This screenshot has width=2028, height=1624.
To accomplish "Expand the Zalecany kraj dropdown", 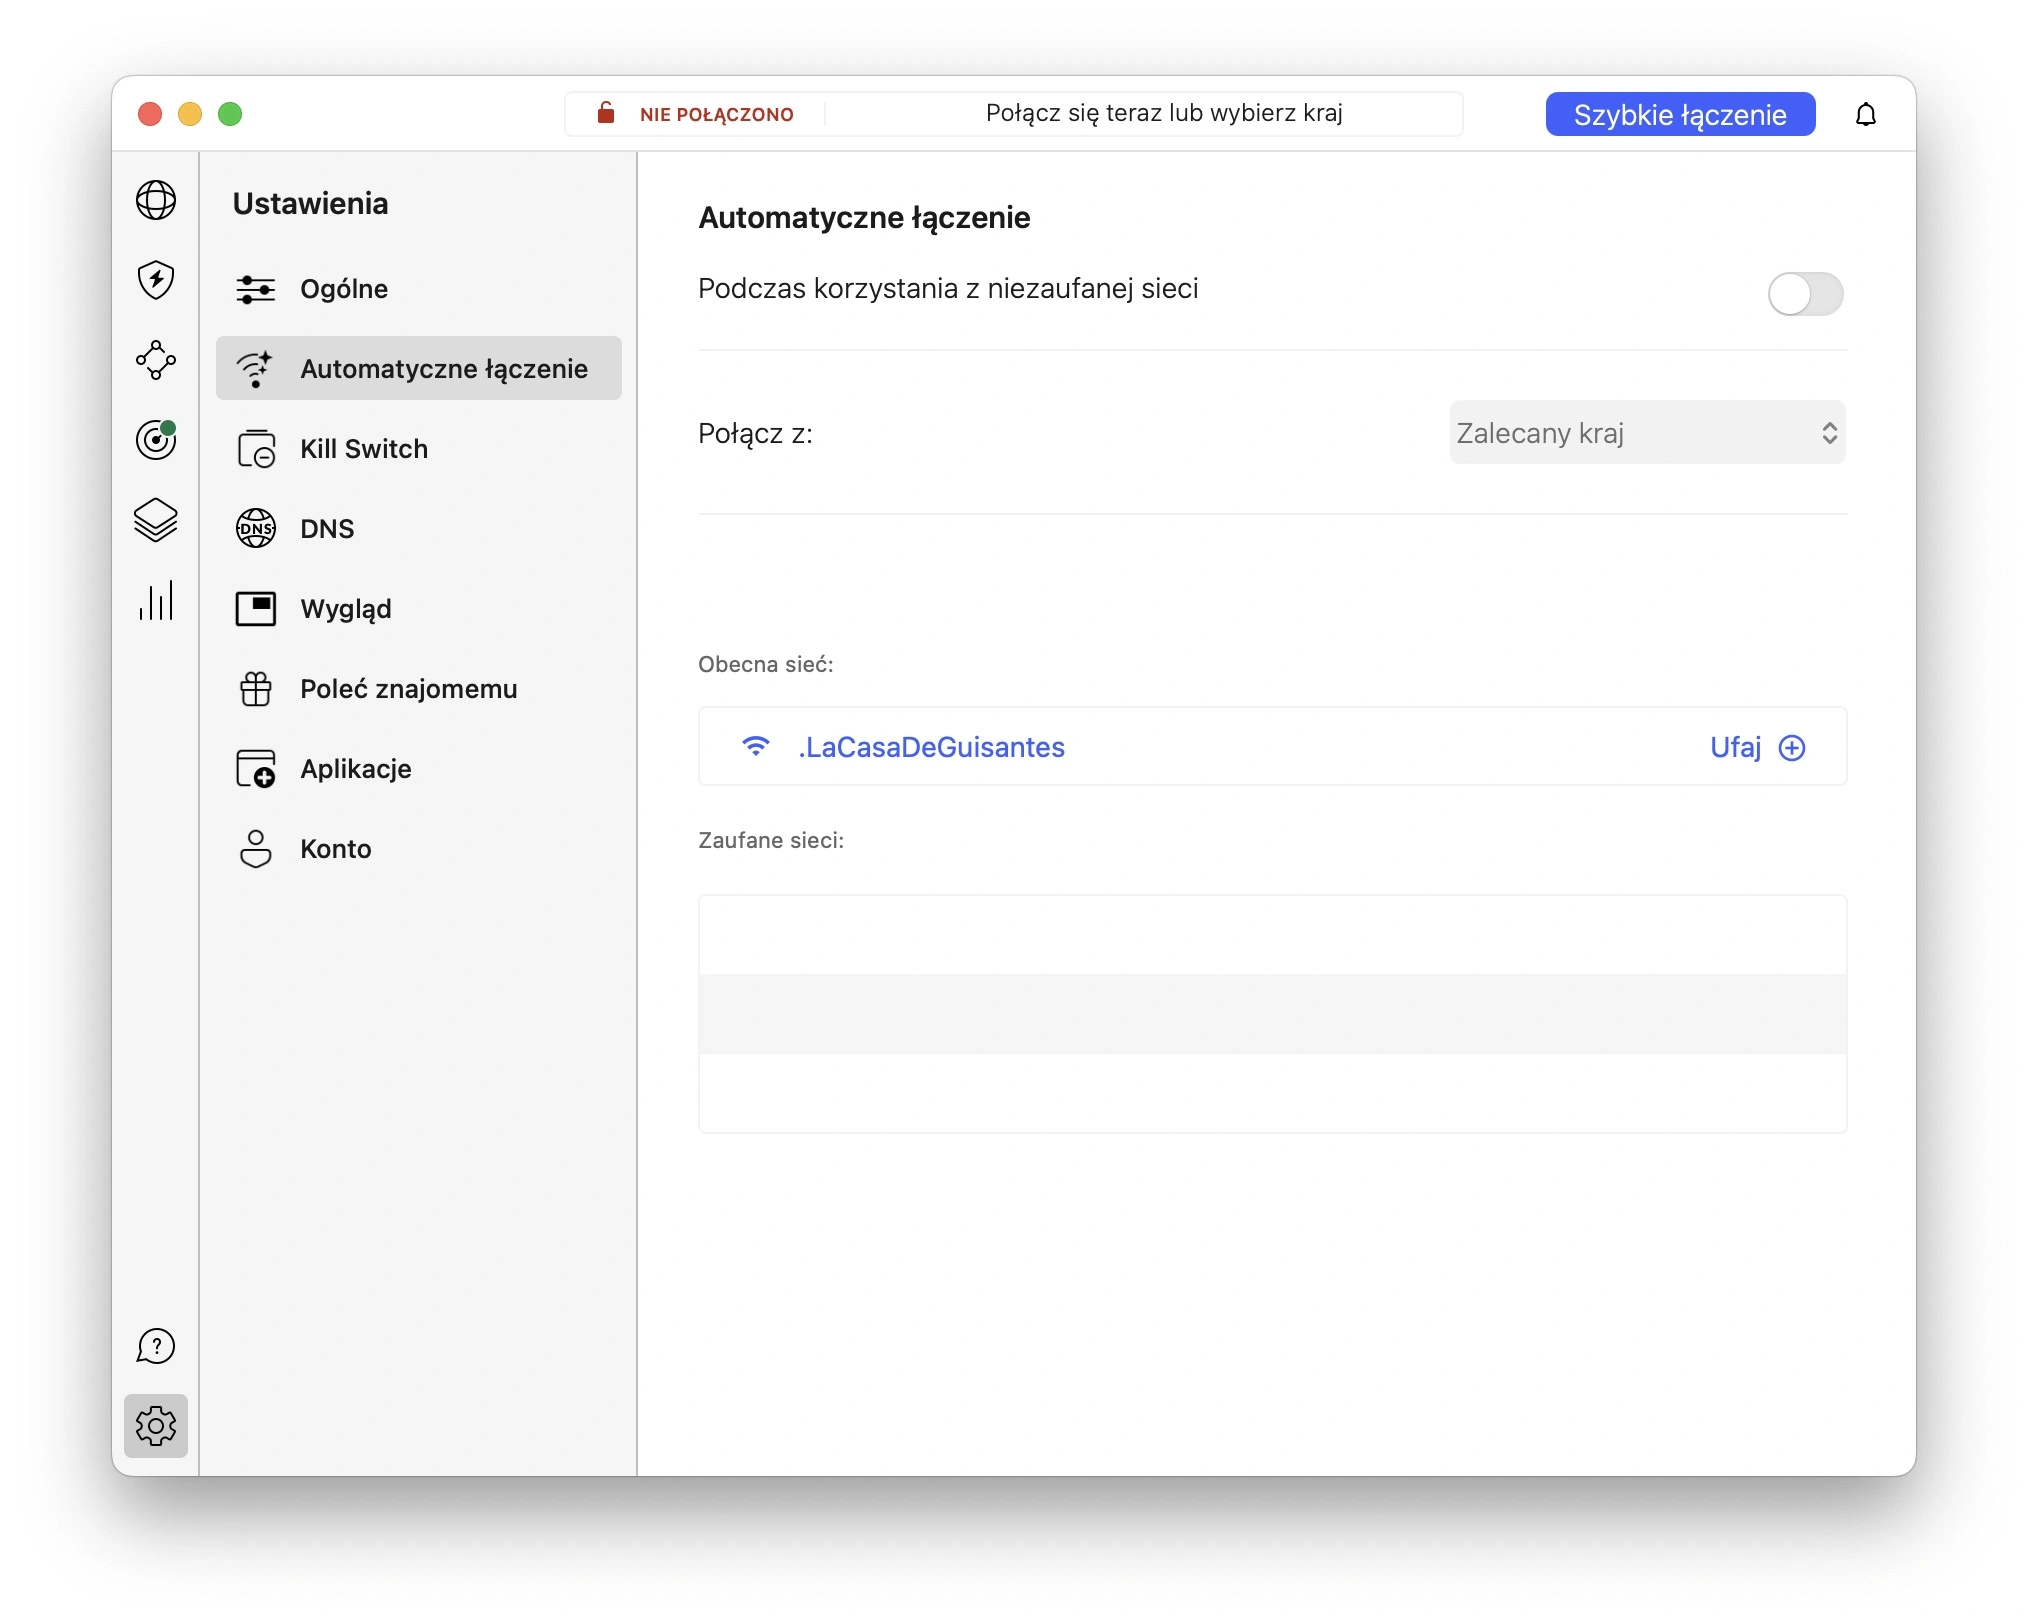I will pos(1647,433).
